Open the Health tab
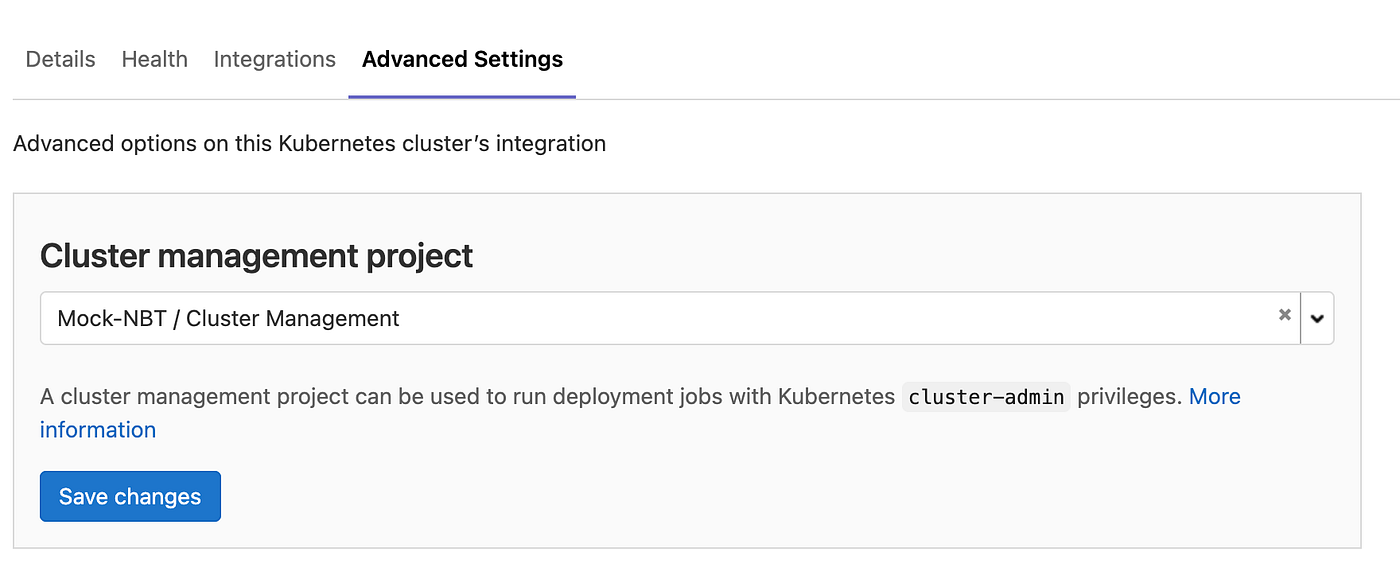The width and height of the screenshot is (1400, 587). tap(154, 59)
